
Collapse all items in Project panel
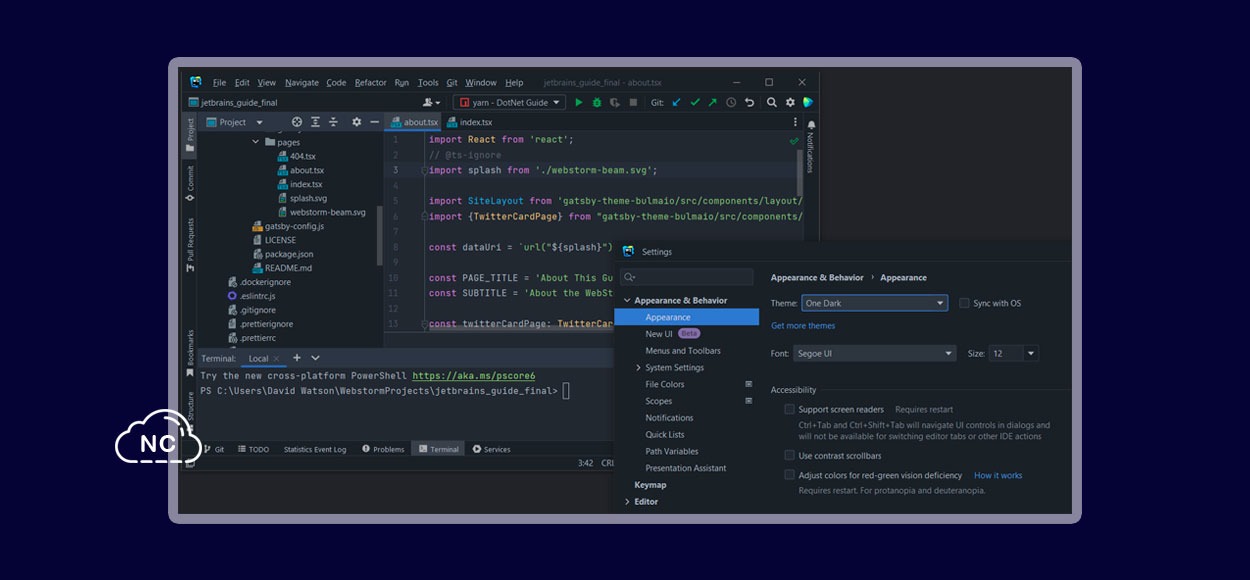coord(335,122)
